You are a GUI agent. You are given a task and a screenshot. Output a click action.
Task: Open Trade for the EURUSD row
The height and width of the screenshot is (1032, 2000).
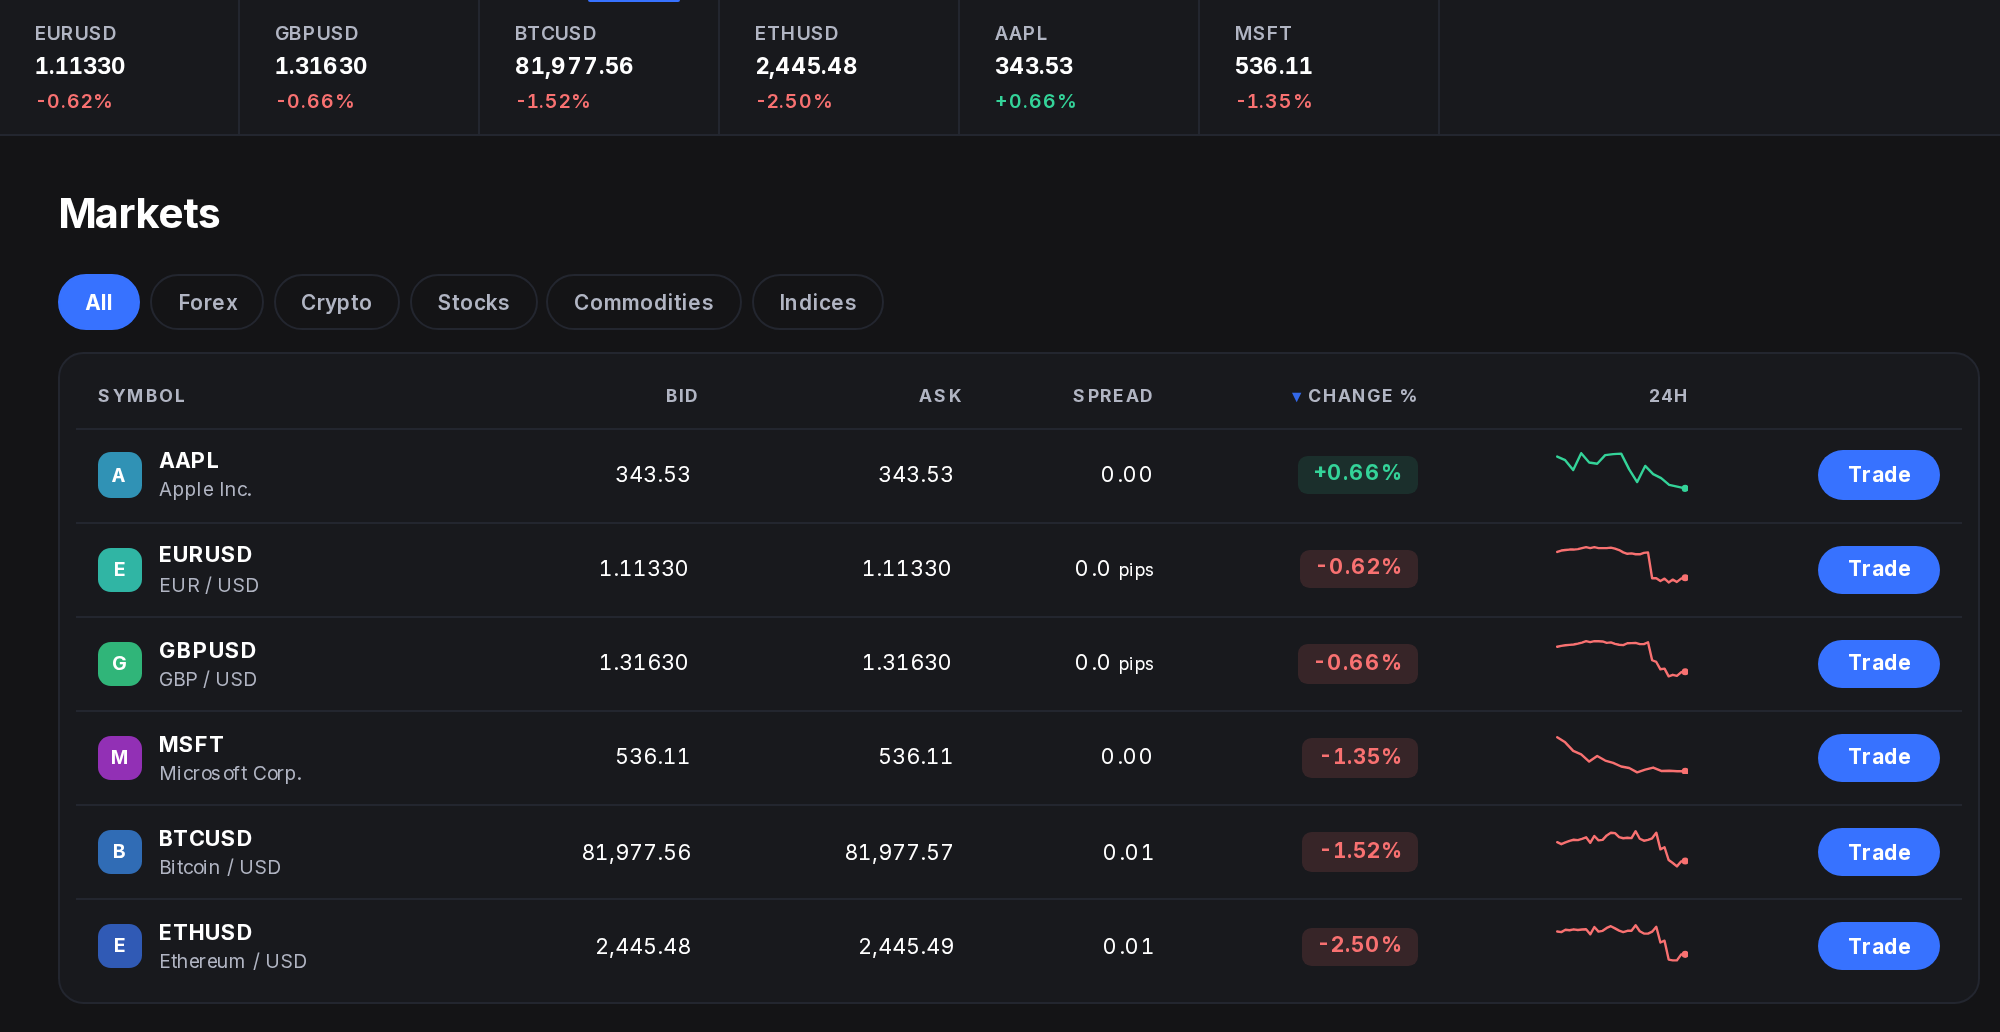coord(1878,569)
